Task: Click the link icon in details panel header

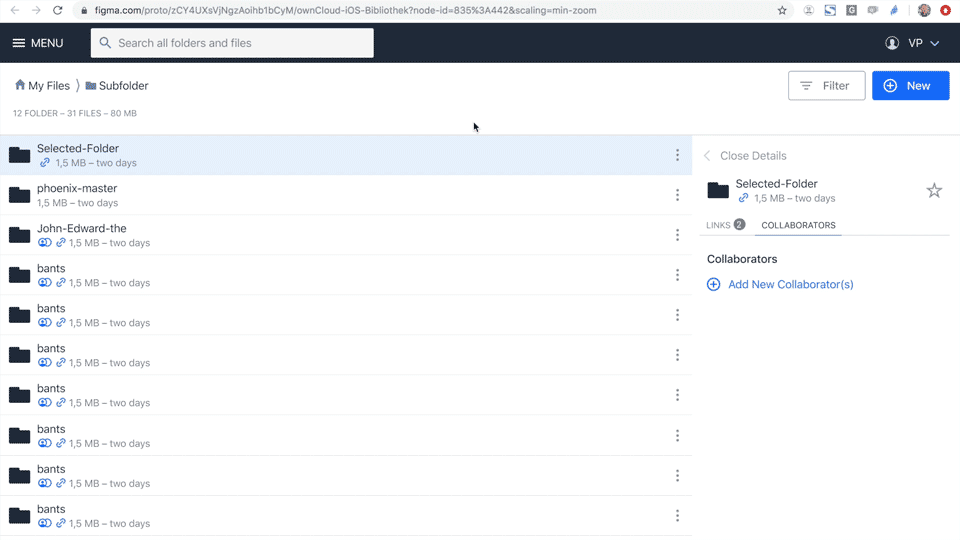Action: pyautogui.click(x=743, y=198)
